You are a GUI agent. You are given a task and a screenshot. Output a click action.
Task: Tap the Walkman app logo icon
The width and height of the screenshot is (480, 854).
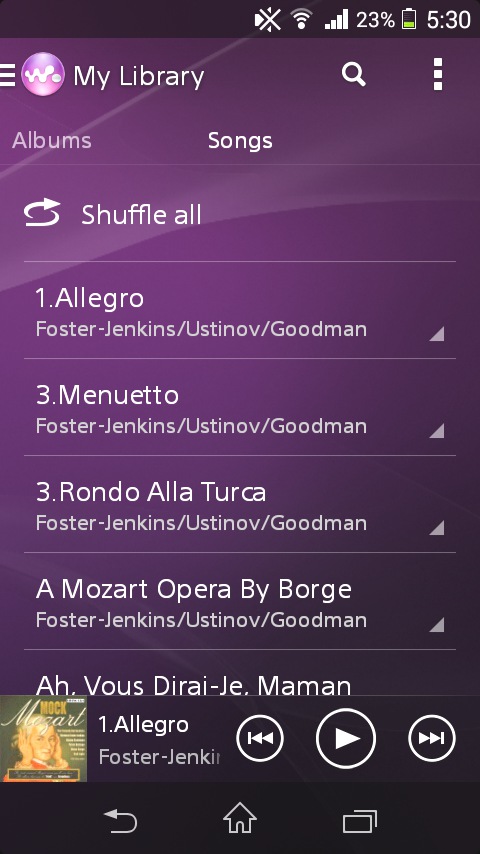pos(42,75)
